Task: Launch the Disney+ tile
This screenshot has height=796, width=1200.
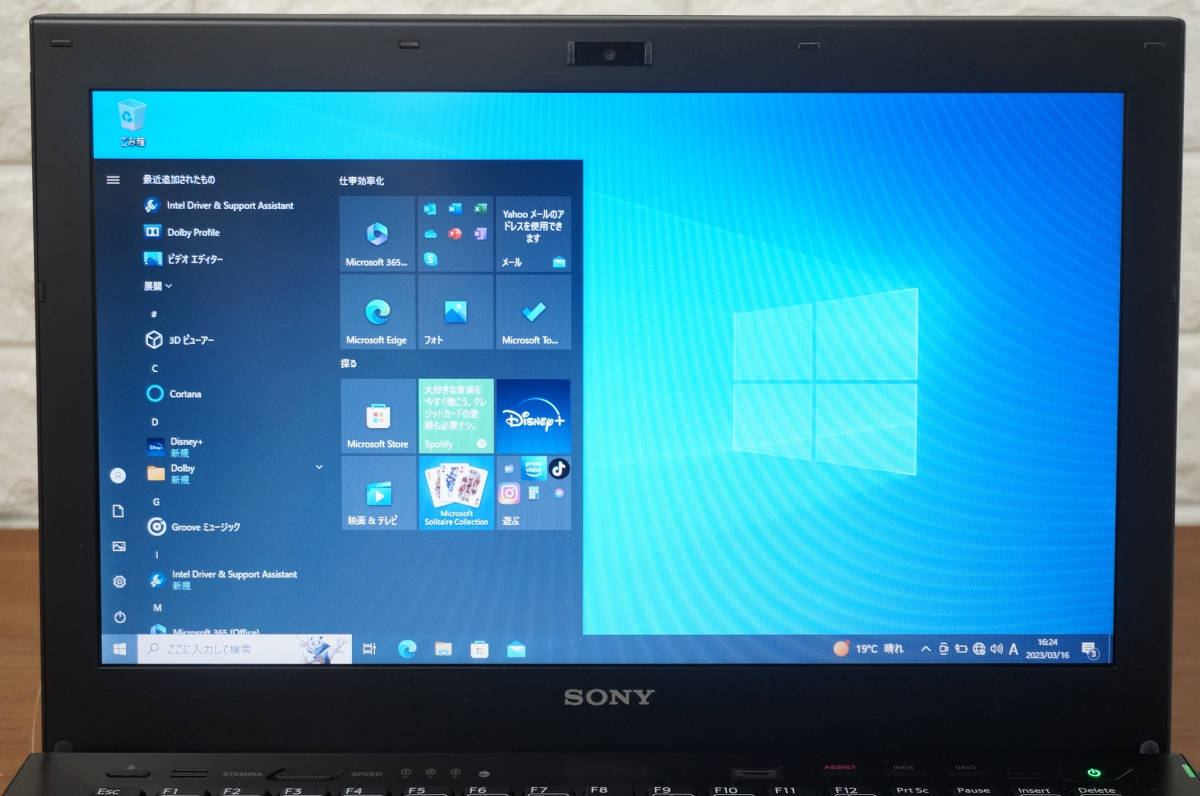Action: tap(533, 416)
